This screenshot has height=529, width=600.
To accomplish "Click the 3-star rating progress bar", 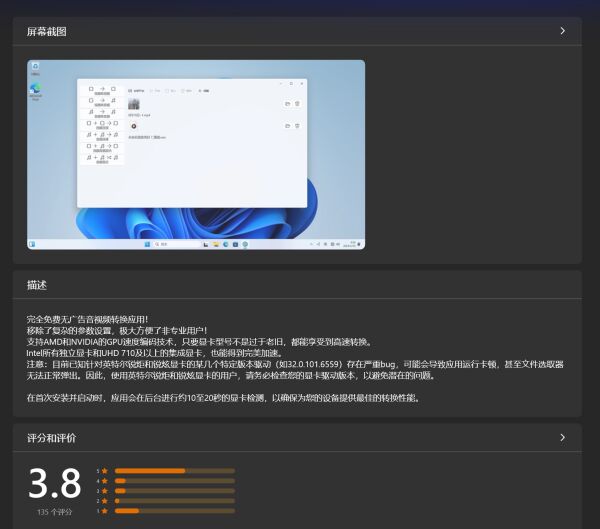I will (175, 491).
